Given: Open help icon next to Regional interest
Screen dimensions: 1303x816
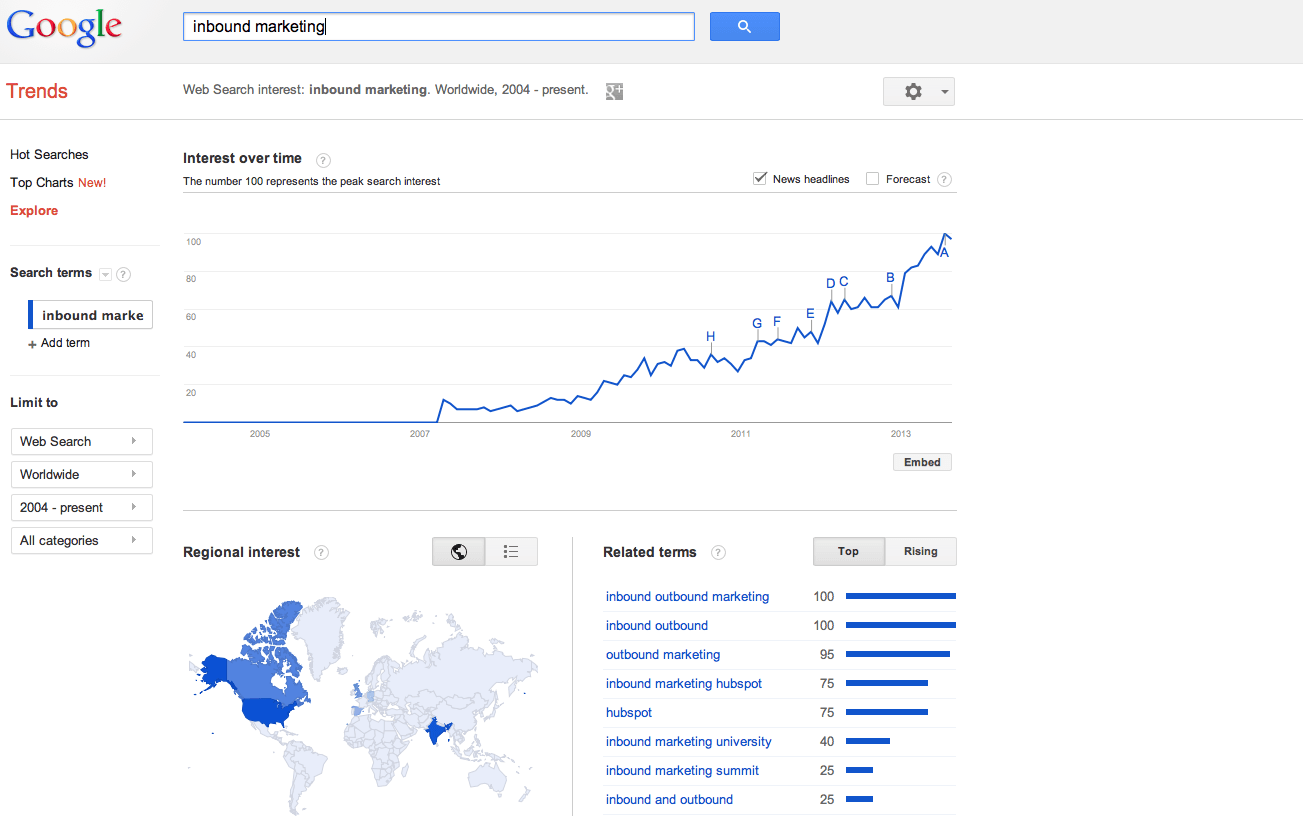Looking at the screenshot, I should pos(321,553).
